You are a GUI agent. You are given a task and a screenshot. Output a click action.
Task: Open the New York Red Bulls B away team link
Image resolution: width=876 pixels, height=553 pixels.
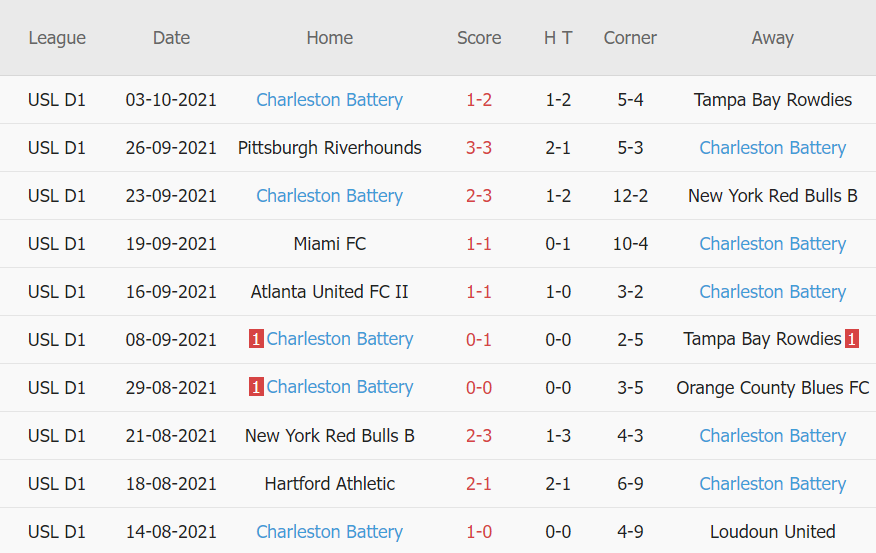(773, 196)
